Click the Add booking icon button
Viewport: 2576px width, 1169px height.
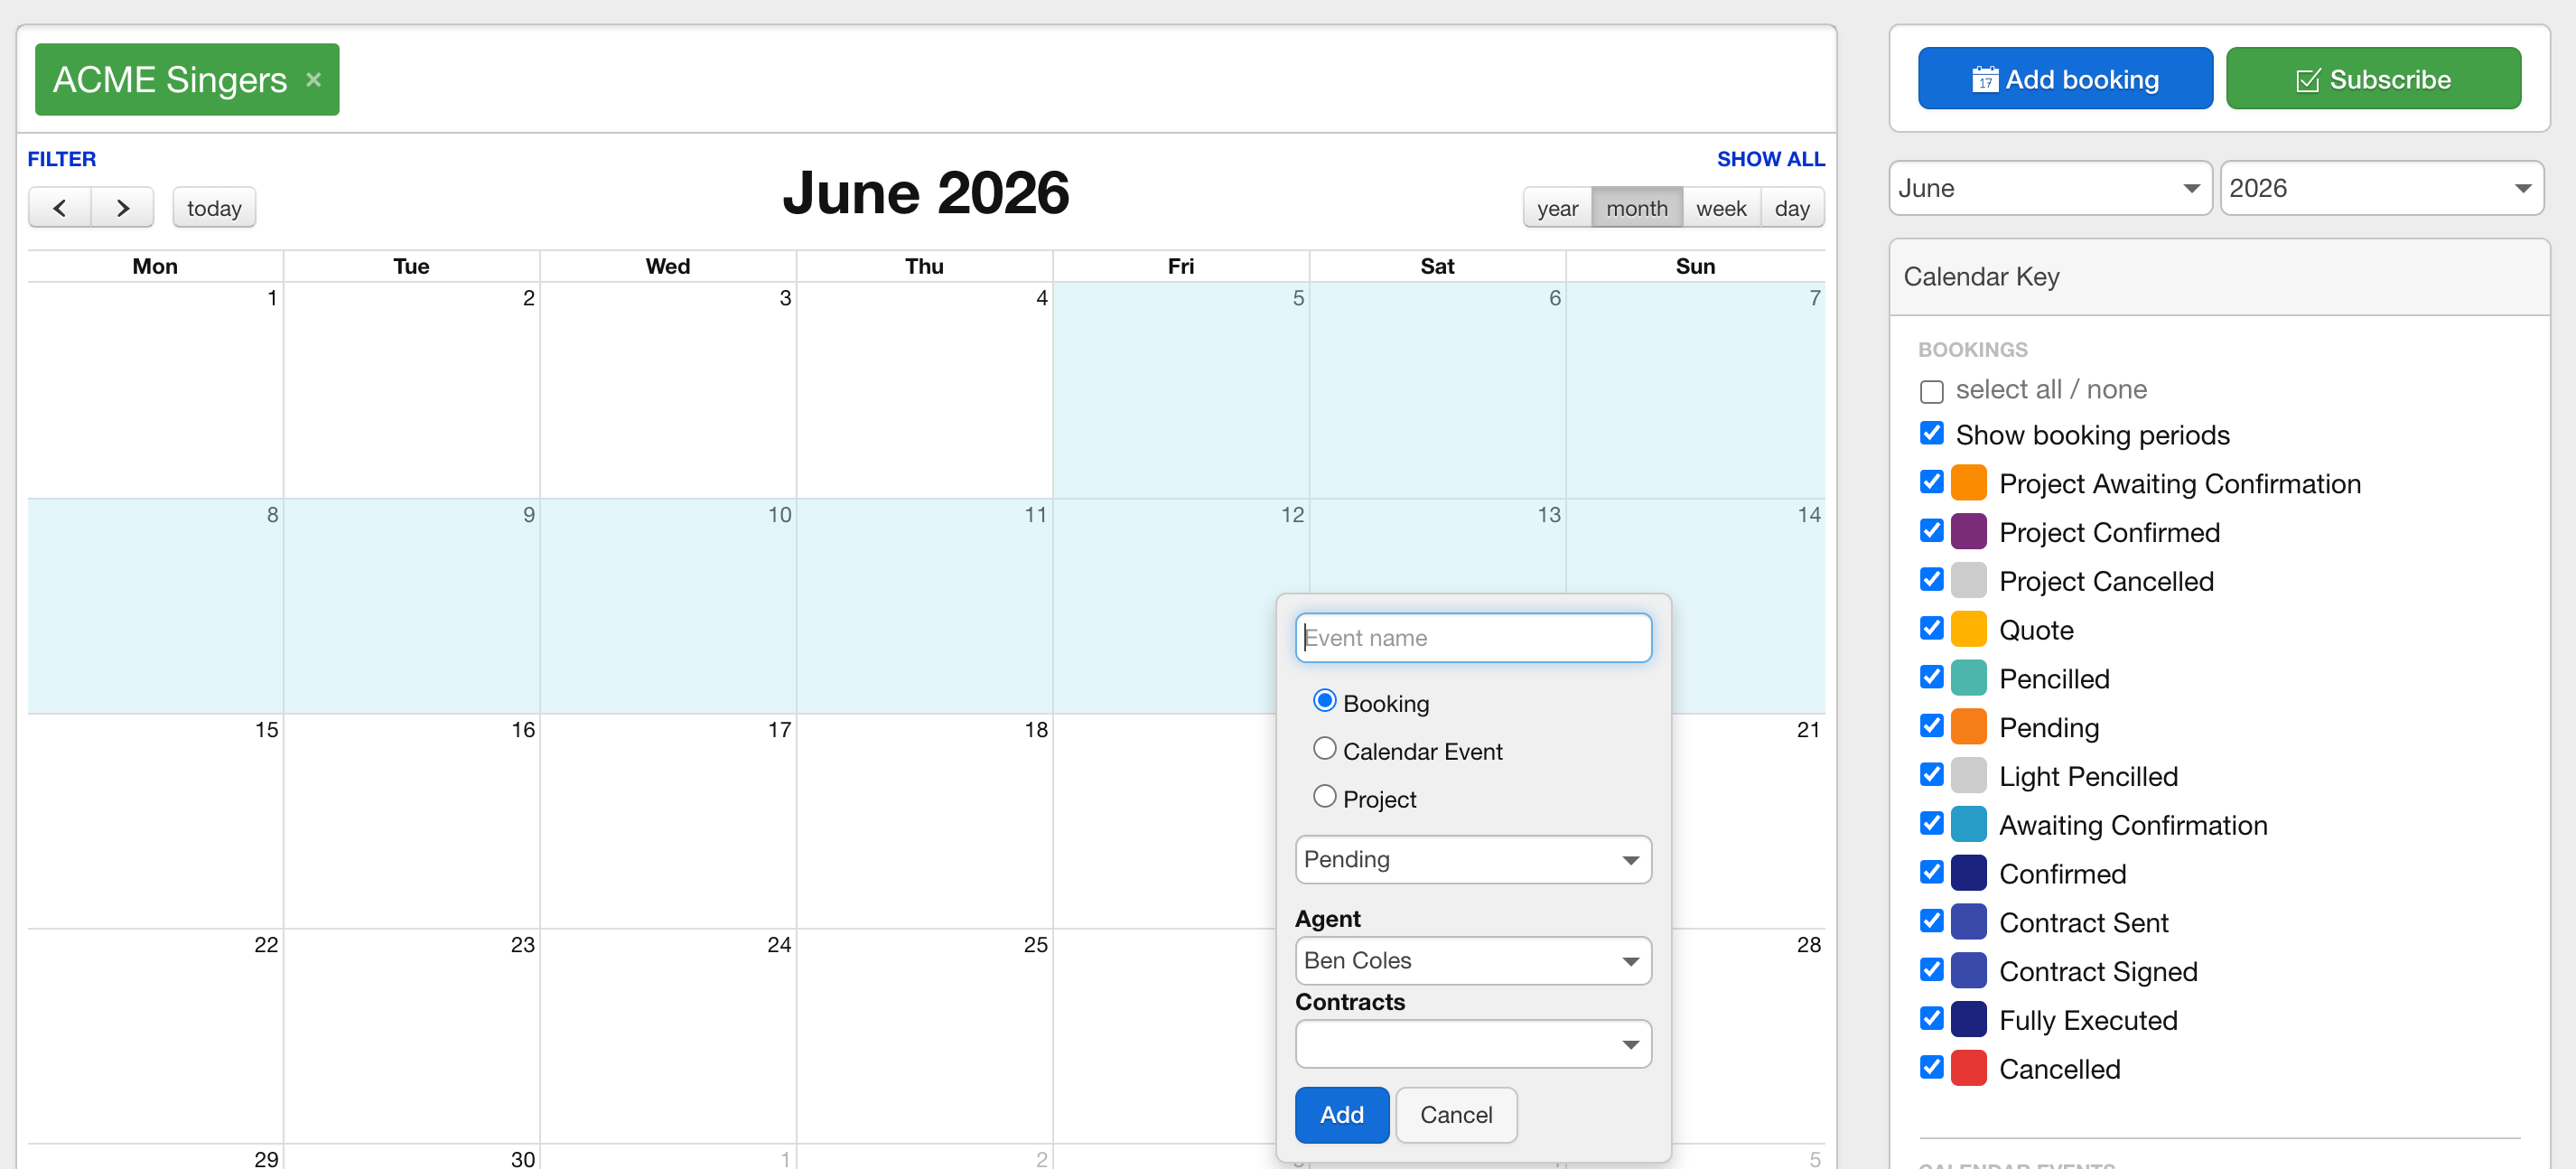coord(1984,79)
